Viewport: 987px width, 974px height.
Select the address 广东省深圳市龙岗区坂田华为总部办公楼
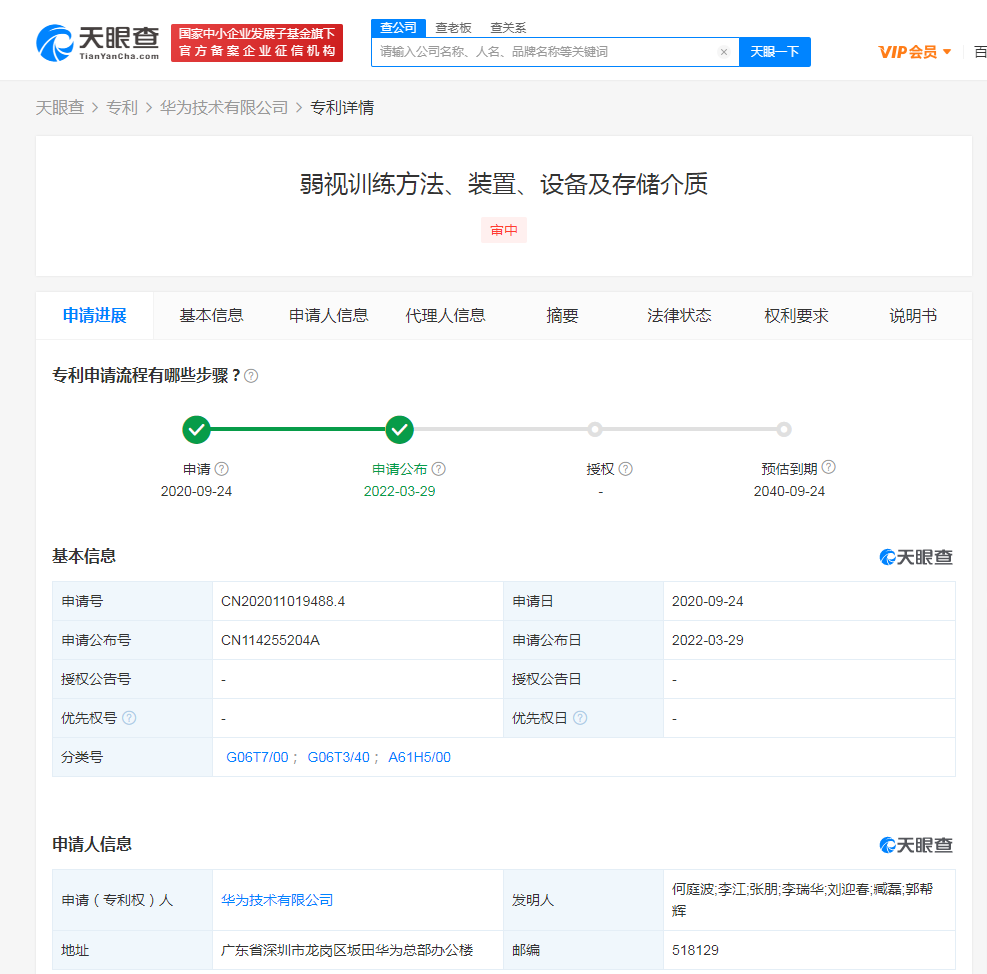tap(347, 950)
